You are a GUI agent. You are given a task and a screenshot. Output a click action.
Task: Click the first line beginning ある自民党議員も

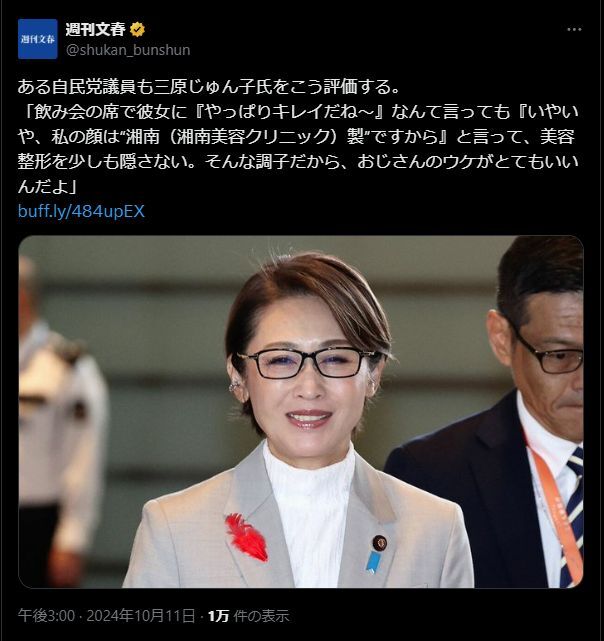(208, 87)
